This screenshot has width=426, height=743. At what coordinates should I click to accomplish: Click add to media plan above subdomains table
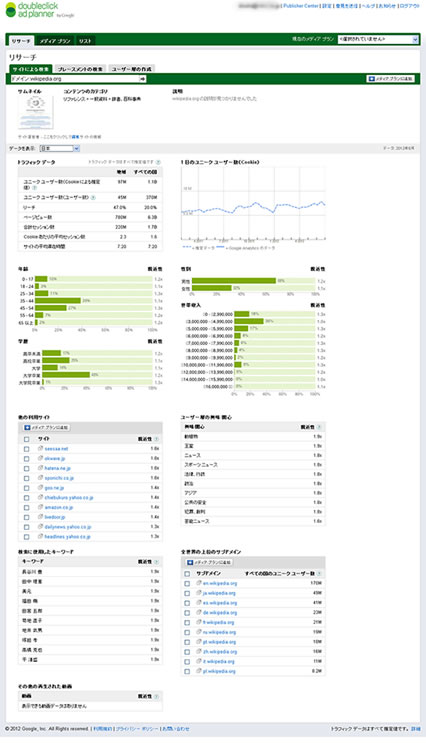[x=208, y=562]
